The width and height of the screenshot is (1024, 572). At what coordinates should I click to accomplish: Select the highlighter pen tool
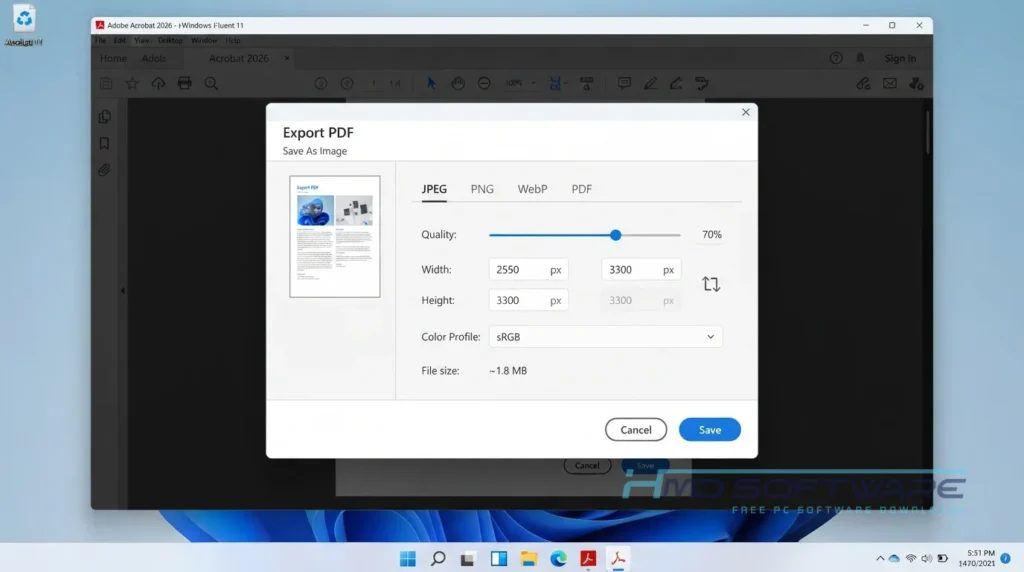click(x=650, y=84)
